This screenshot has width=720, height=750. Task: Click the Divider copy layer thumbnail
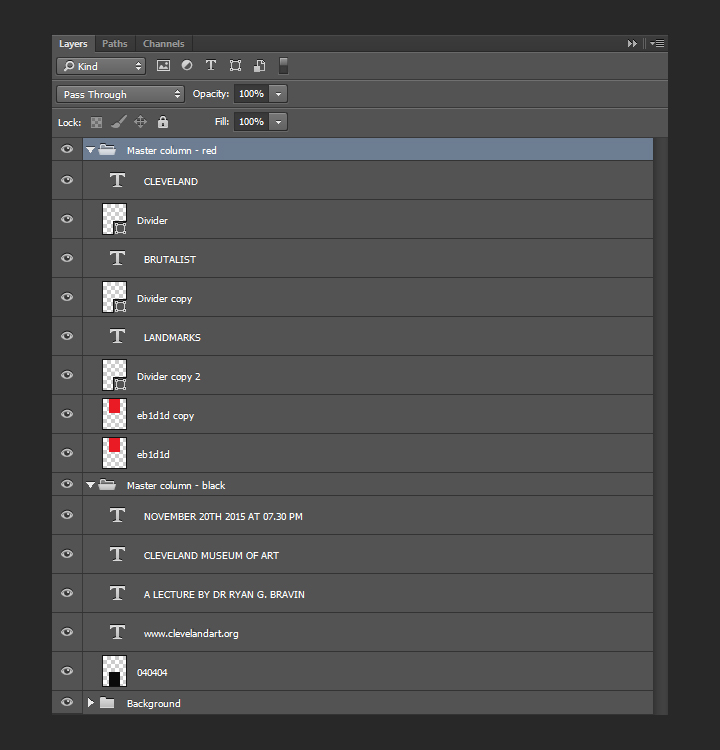[114, 297]
